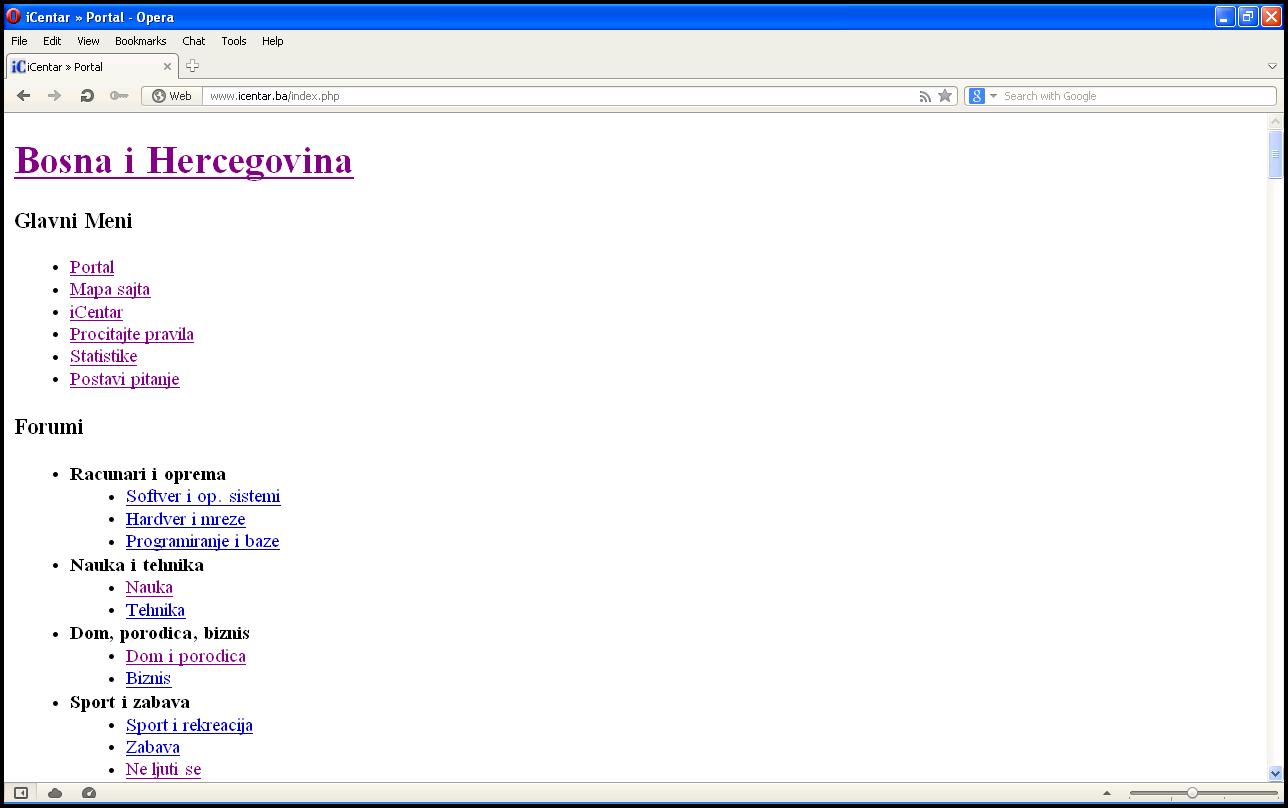The width and height of the screenshot is (1288, 808).
Task: Expand the closed tabs chevron list
Action: pos(1272,67)
